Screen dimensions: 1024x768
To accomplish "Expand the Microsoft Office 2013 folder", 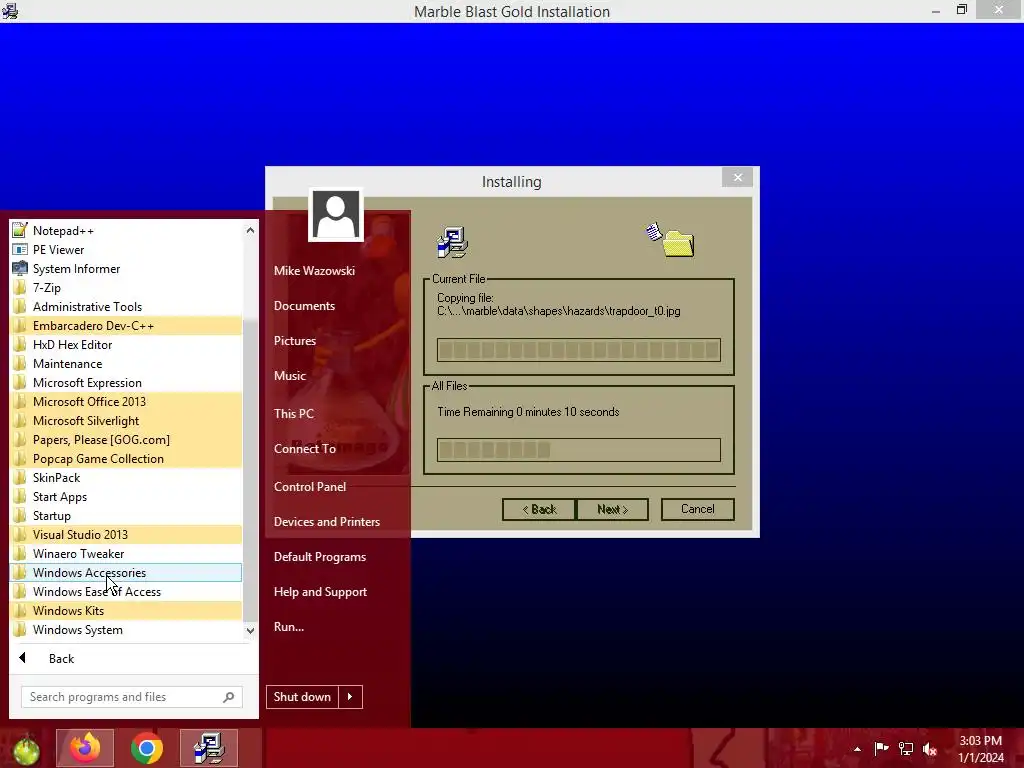I will click(x=126, y=402).
